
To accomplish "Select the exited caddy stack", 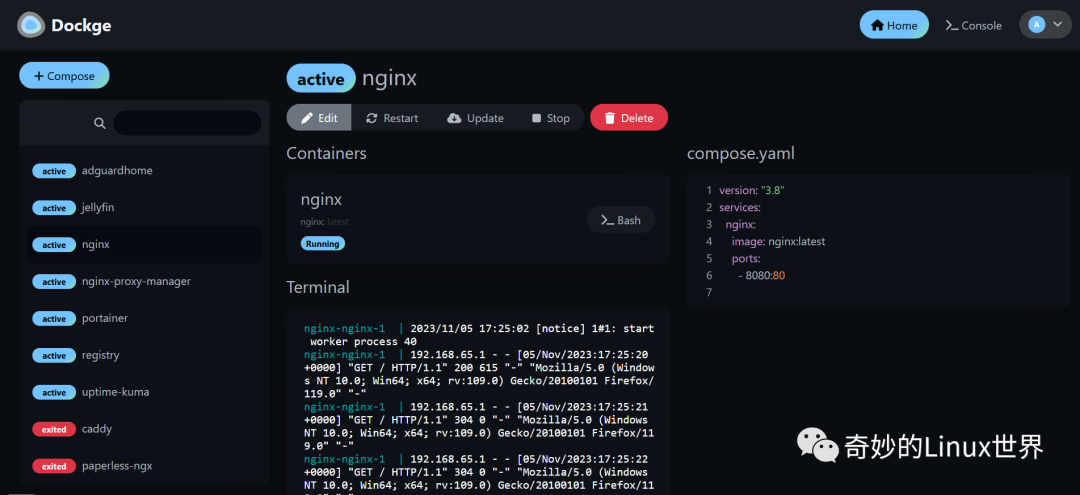I will tap(144, 429).
